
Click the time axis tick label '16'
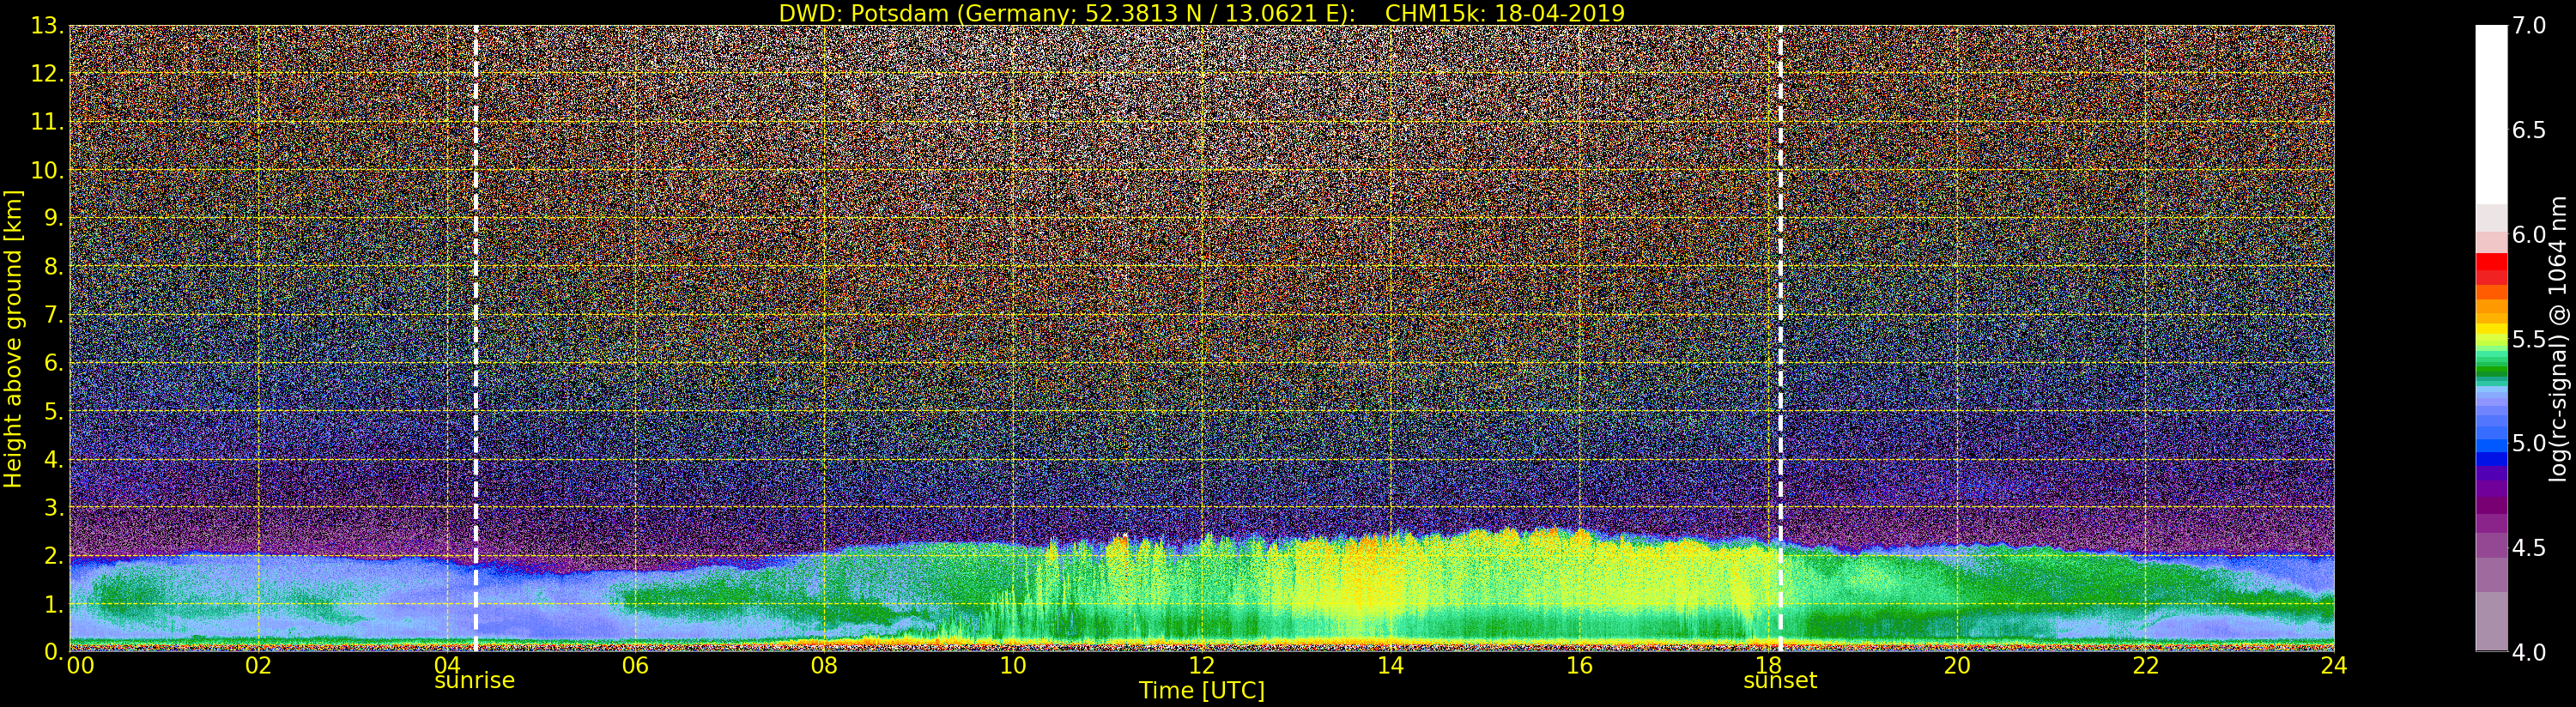[x=1579, y=666]
